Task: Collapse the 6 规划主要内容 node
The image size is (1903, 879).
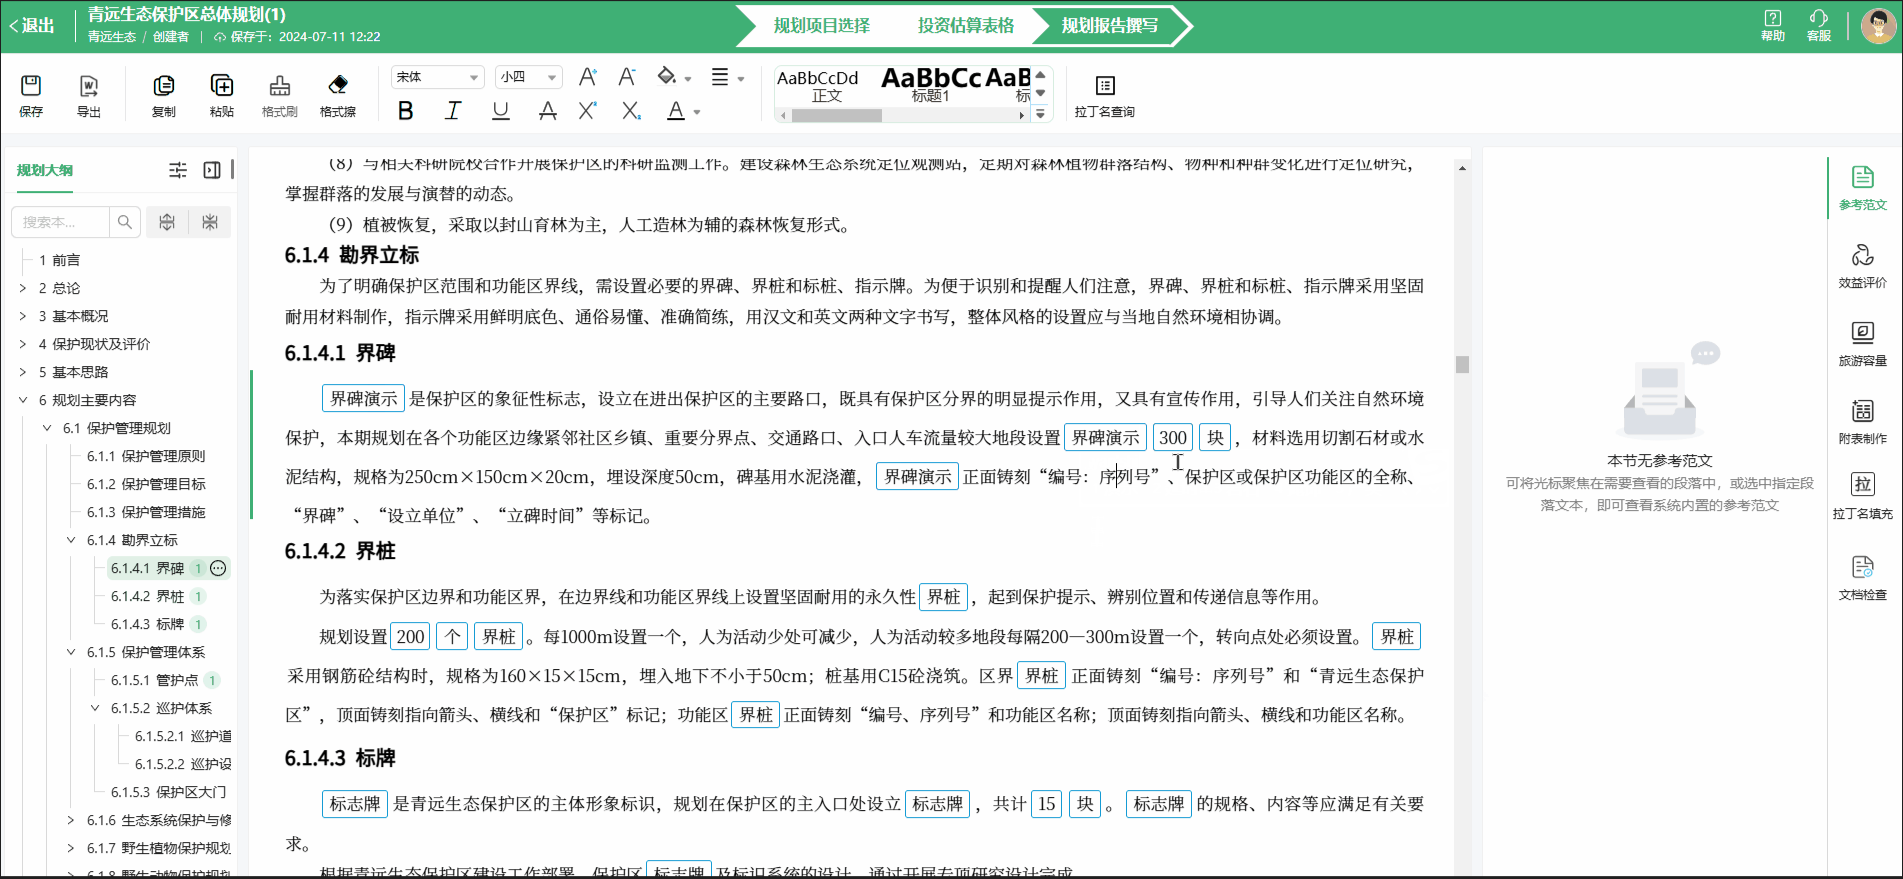Action: [23, 400]
